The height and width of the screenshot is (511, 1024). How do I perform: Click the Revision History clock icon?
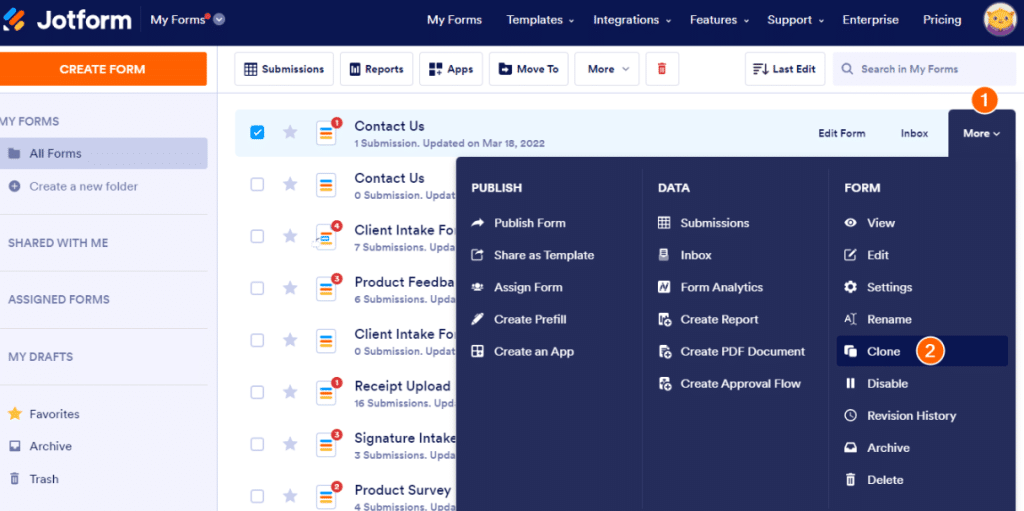click(x=850, y=416)
